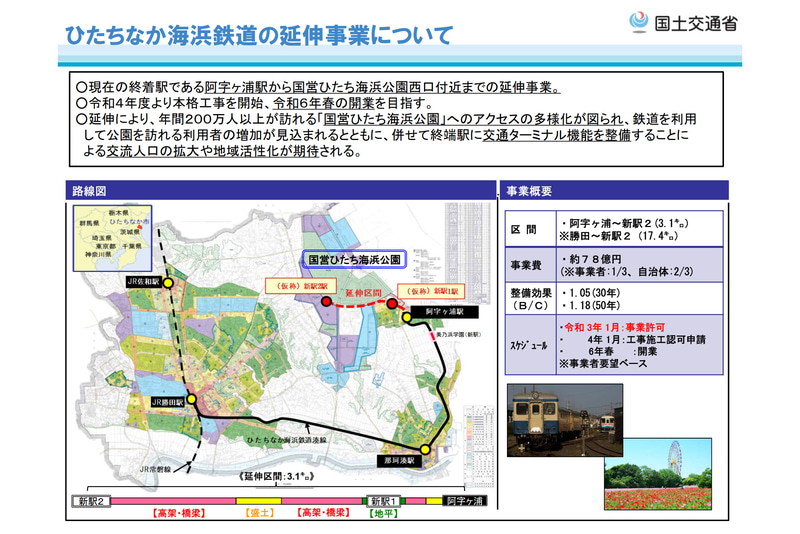Viewport: 800px width, 534px height.
Task: Click the red marker for 新駅1
Action: [x=392, y=304]
